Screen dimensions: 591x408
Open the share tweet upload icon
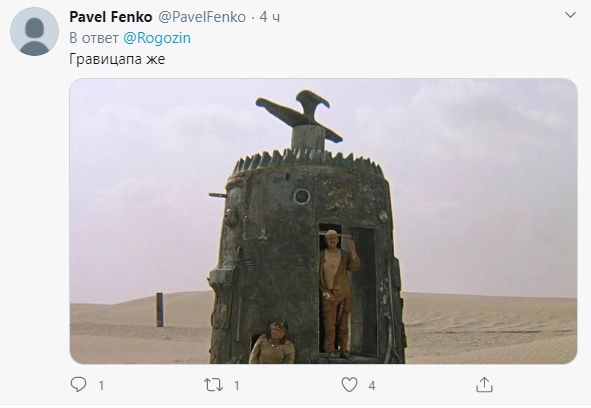pyautogui.click(x=484, y=385)
